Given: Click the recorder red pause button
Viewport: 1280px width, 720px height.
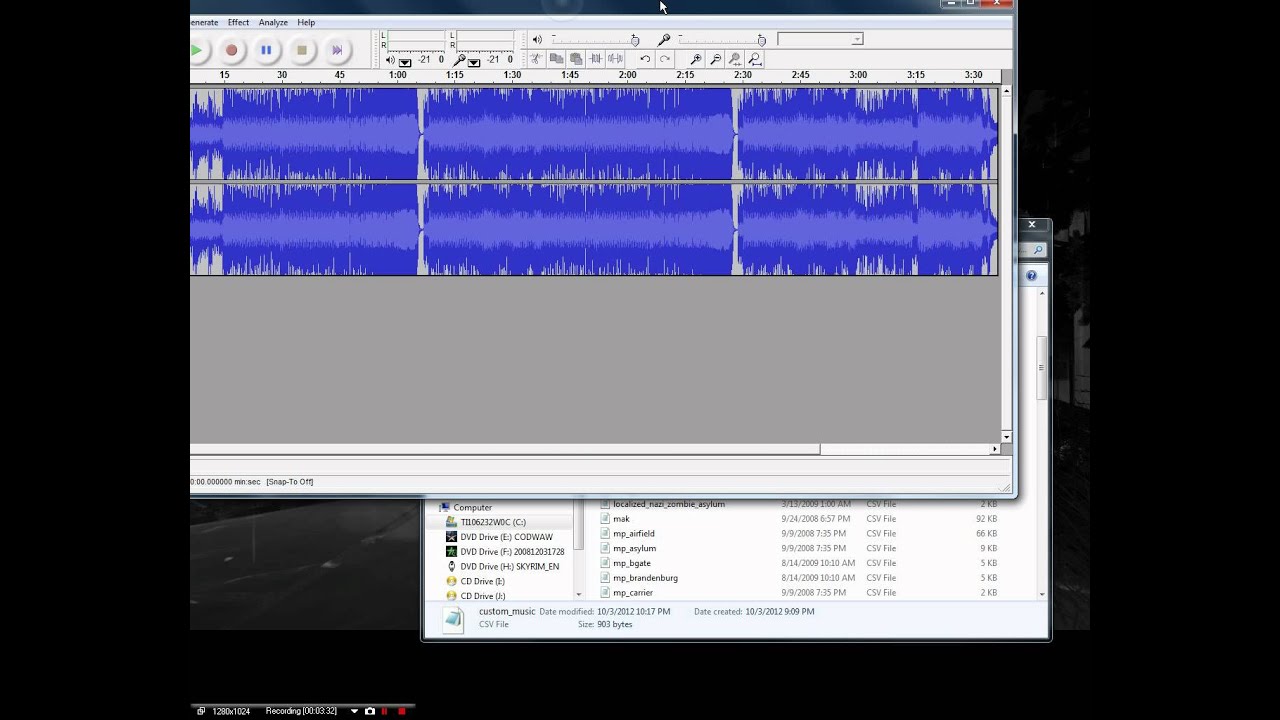Looking at the screenshot, I should (x=385, y=711).
